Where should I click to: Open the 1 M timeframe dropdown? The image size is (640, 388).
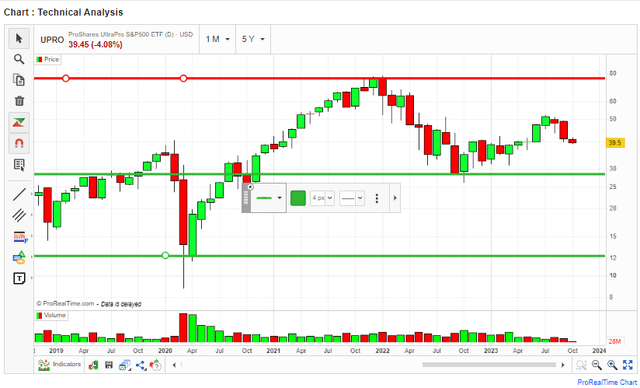[218, 39]
